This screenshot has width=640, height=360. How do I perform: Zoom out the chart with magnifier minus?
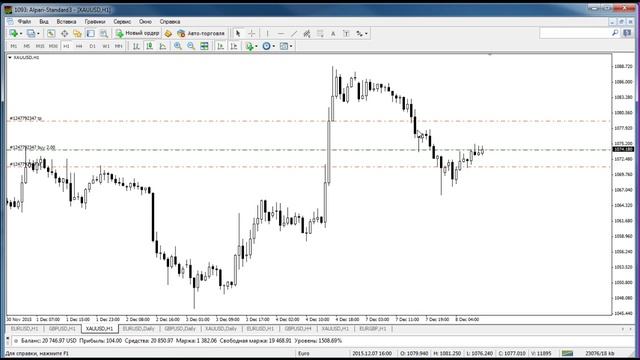click(191, 46)
